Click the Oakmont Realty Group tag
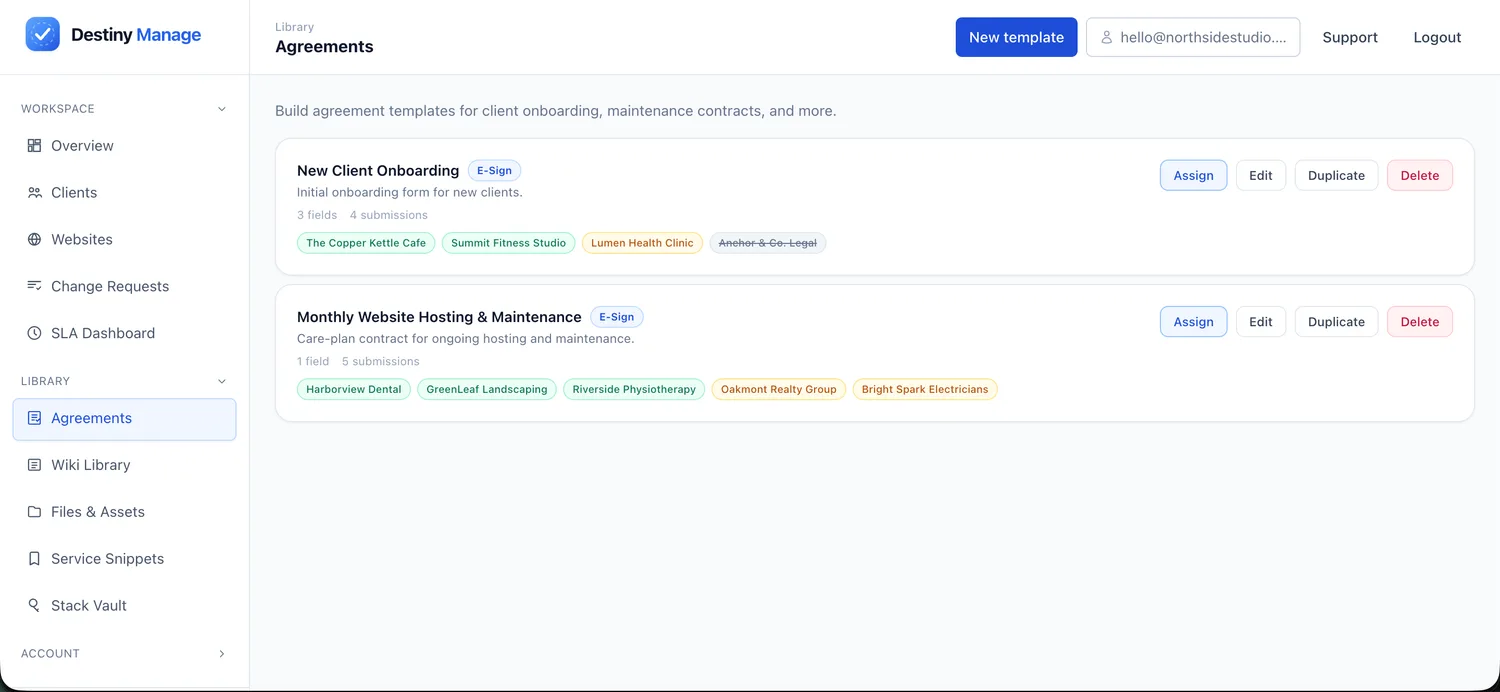This screenshot has height=692, width=1500. (x=779, y=389)
